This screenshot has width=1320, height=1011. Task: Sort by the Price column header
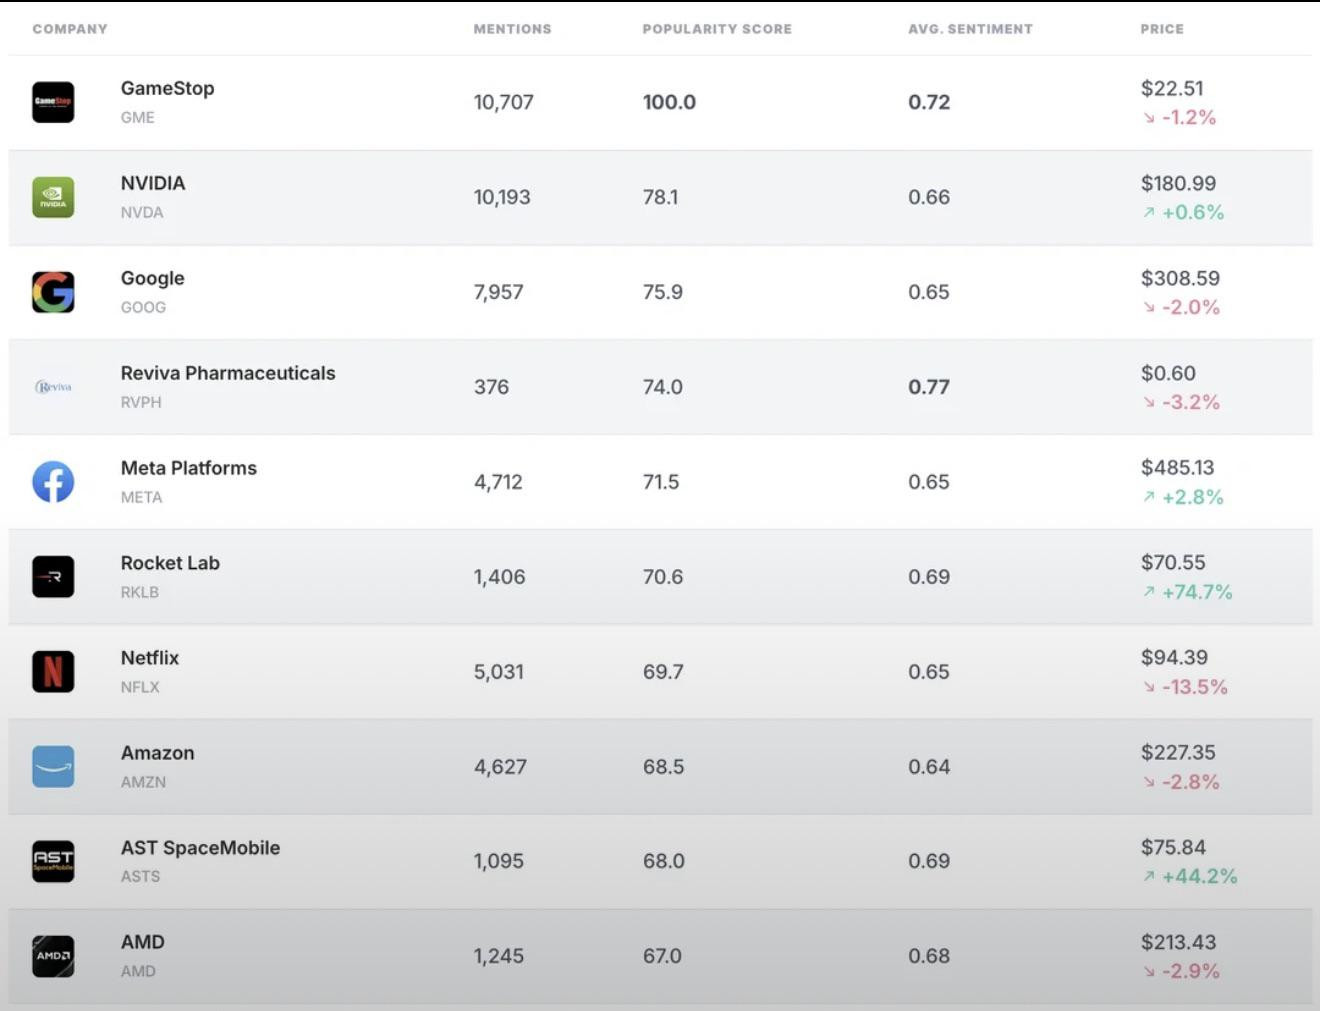click(1162, 29)
